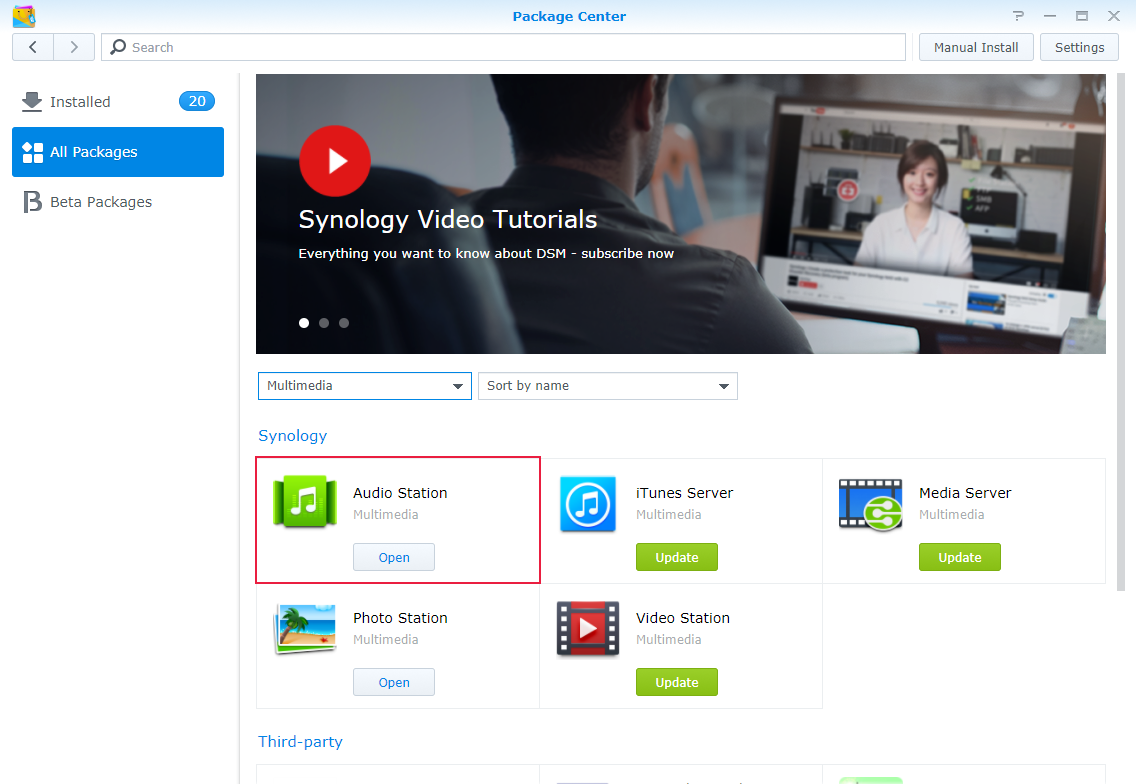Select Beta Packages in the sidebar

coord(118,202)
